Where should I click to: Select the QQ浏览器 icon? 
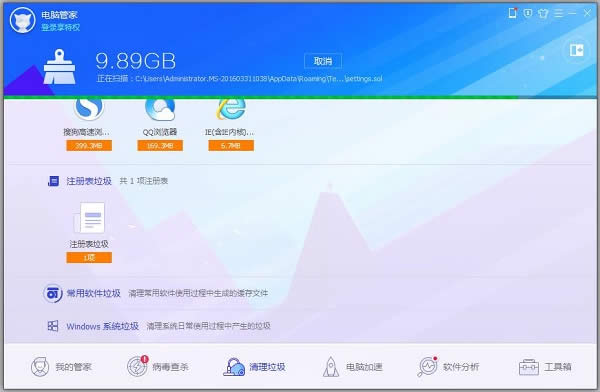coord(160,109)
